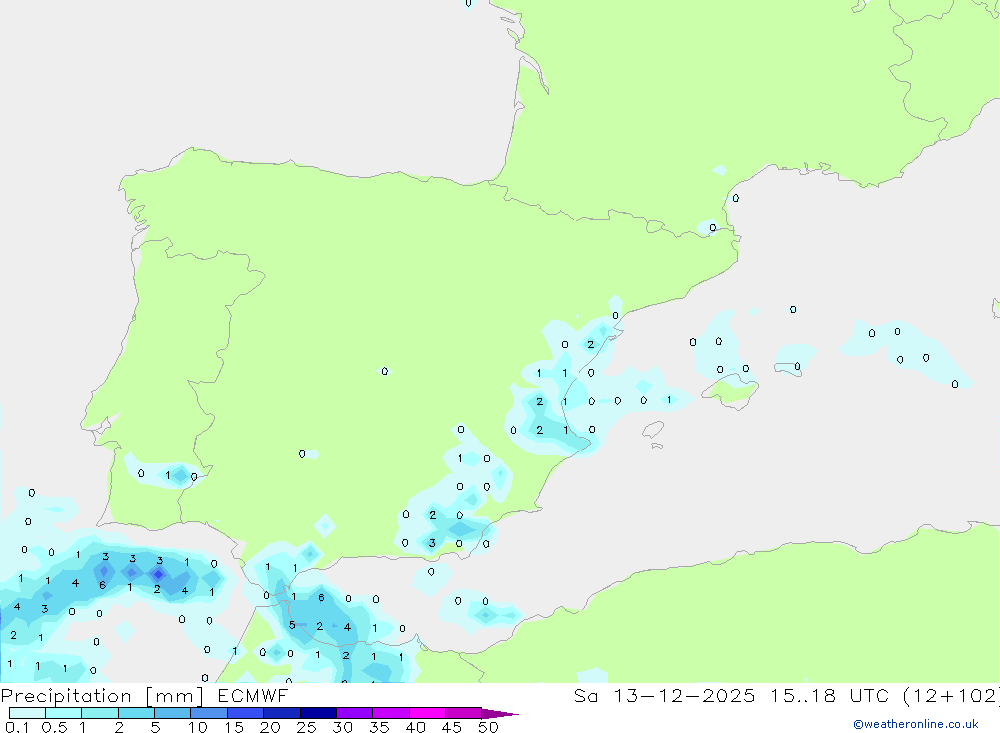
Task: Pick the 10–15 mm legend color
Action: coord(209,713)
